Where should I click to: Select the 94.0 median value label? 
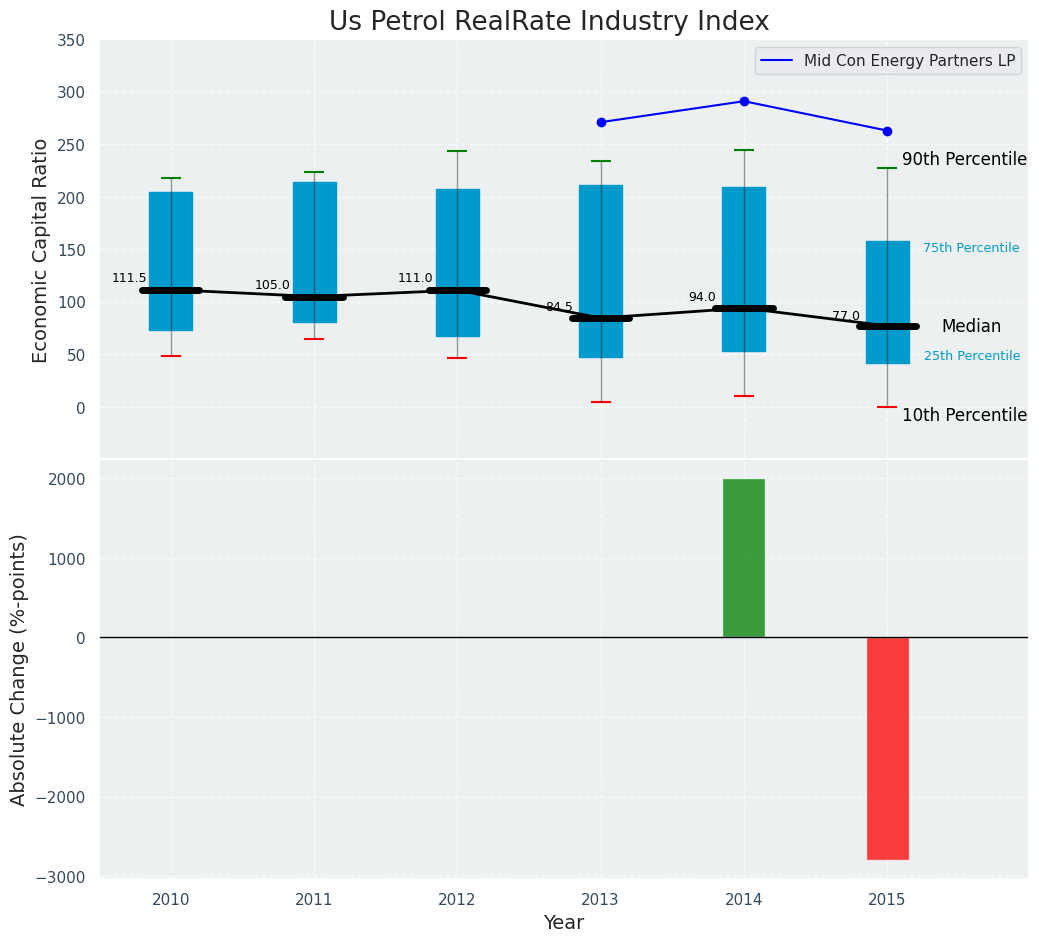702,297
